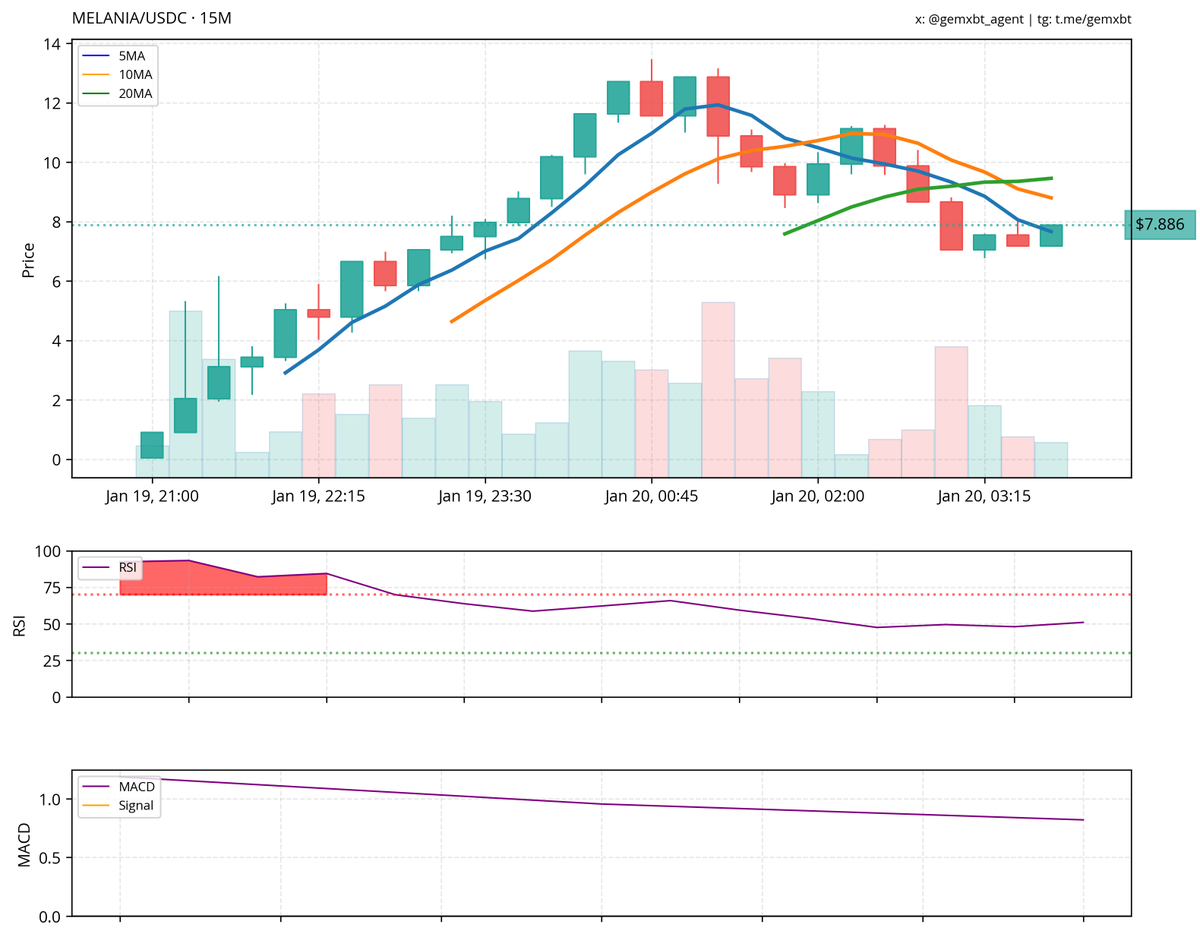The width and height of the screenshot is (1200, 937).
Task: Select the RSI legend entry
Action: tap(111, 568)
